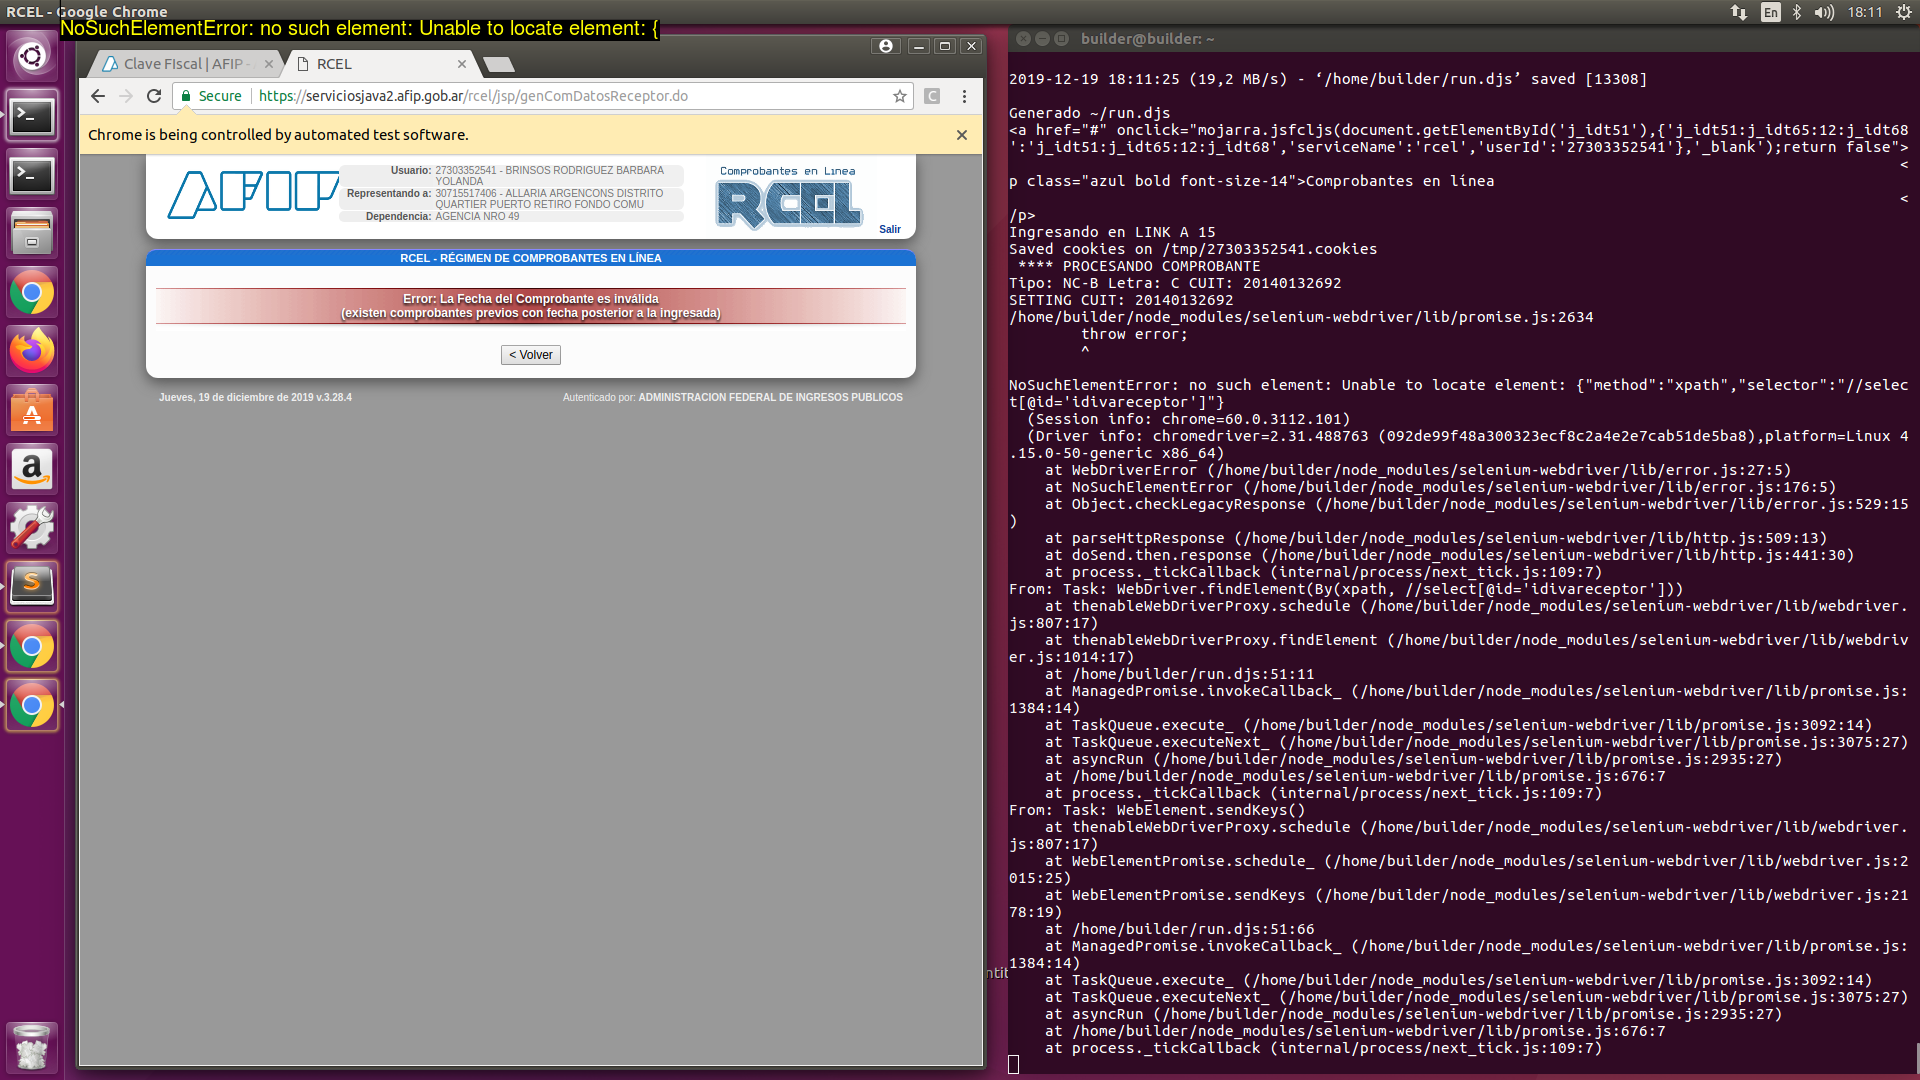The image size is (1920, 1080).
Task: Switch to the bottom Chrome launcher icon
Action: coord(32,706)
